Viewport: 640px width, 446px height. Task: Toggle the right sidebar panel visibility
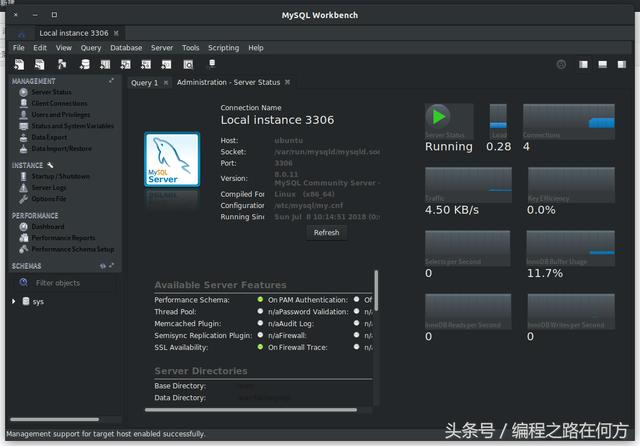point(622,64)
